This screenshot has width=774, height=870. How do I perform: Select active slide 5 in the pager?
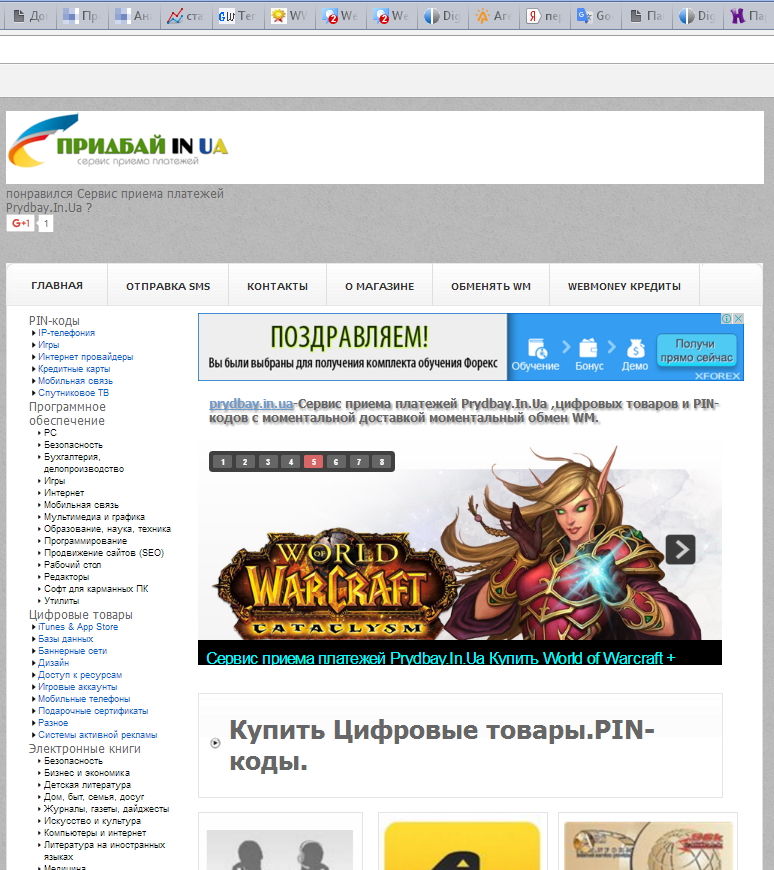click(x=313, y=462)
